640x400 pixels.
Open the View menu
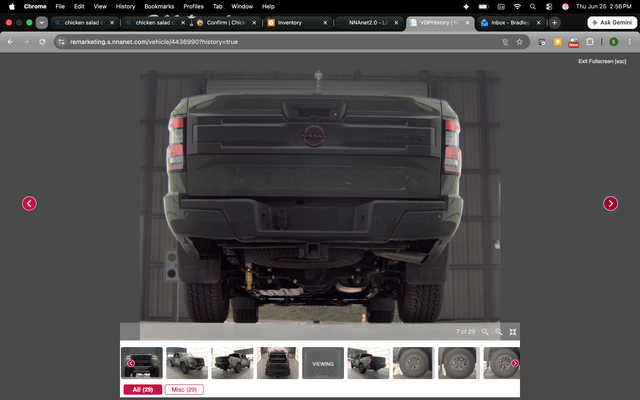100,7
